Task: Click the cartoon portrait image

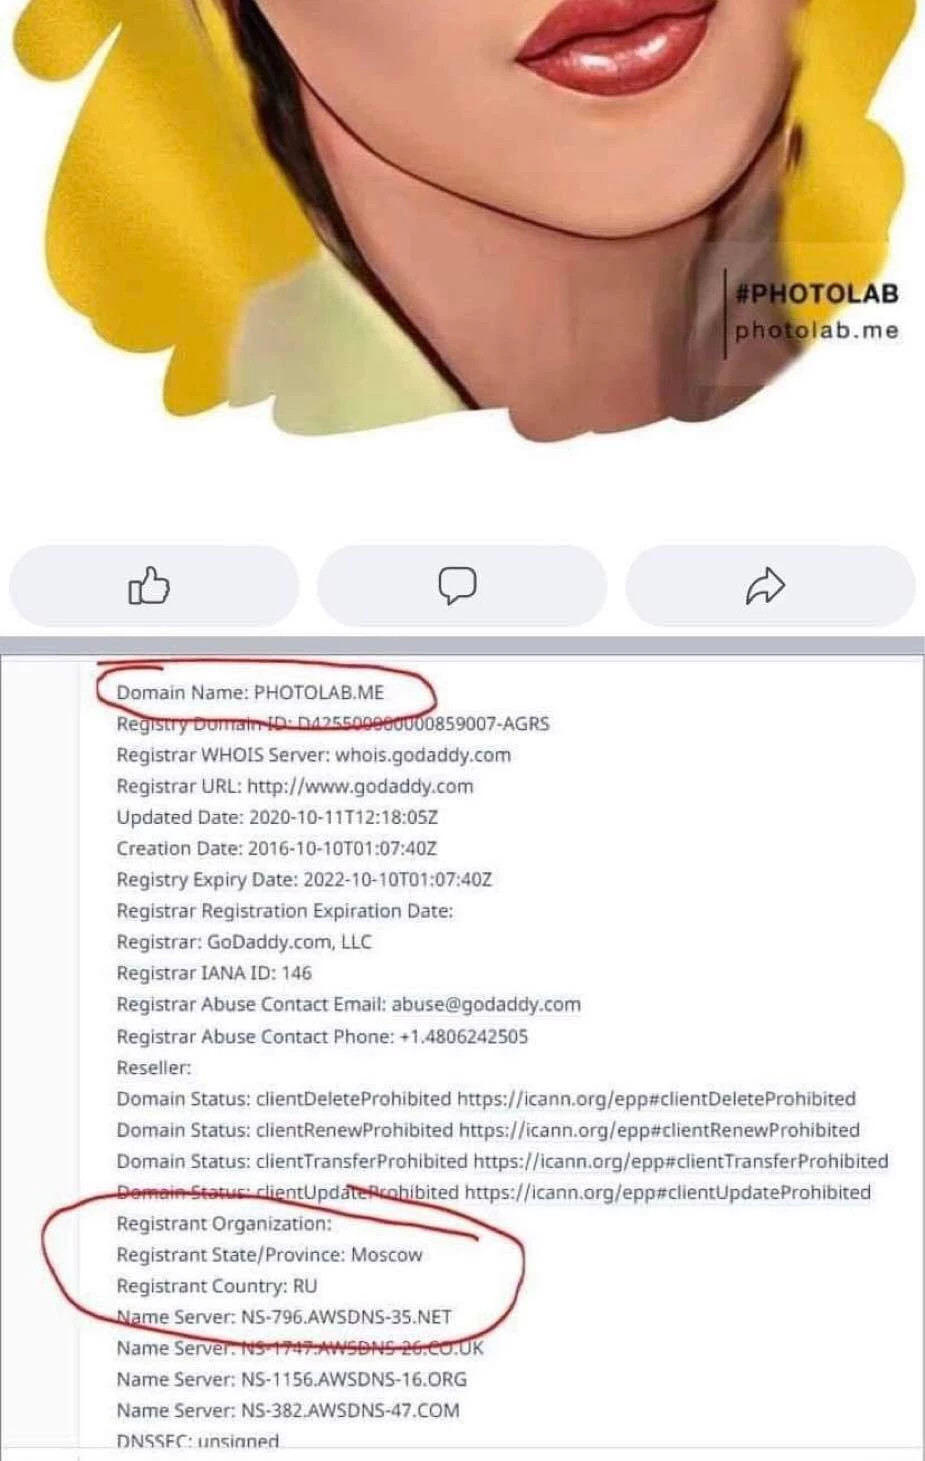Action: (x=462, y=220)
